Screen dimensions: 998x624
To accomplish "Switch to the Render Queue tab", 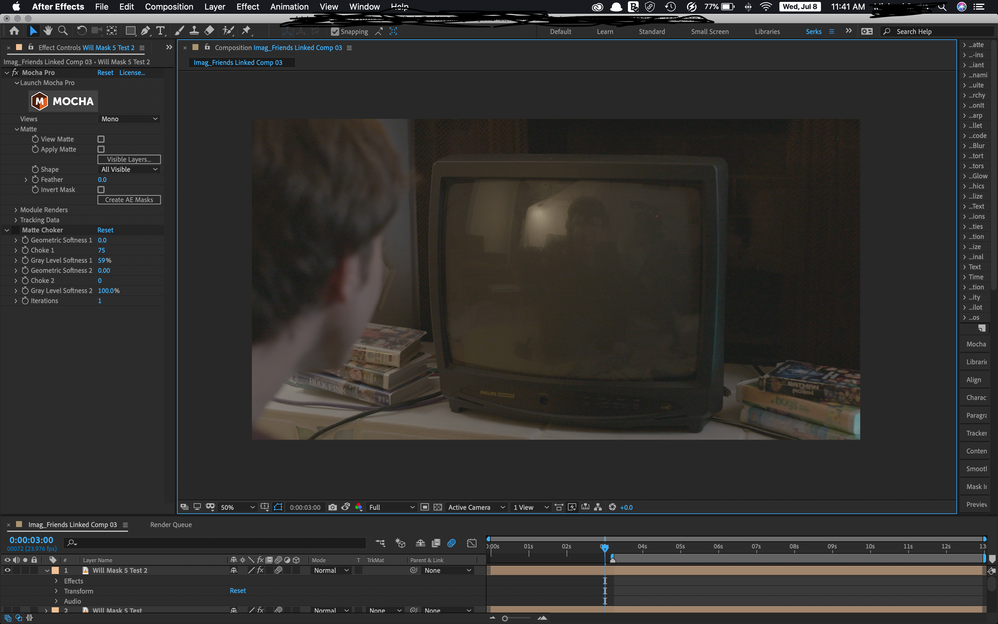I will pyautogui.click(x=171, y=525).
